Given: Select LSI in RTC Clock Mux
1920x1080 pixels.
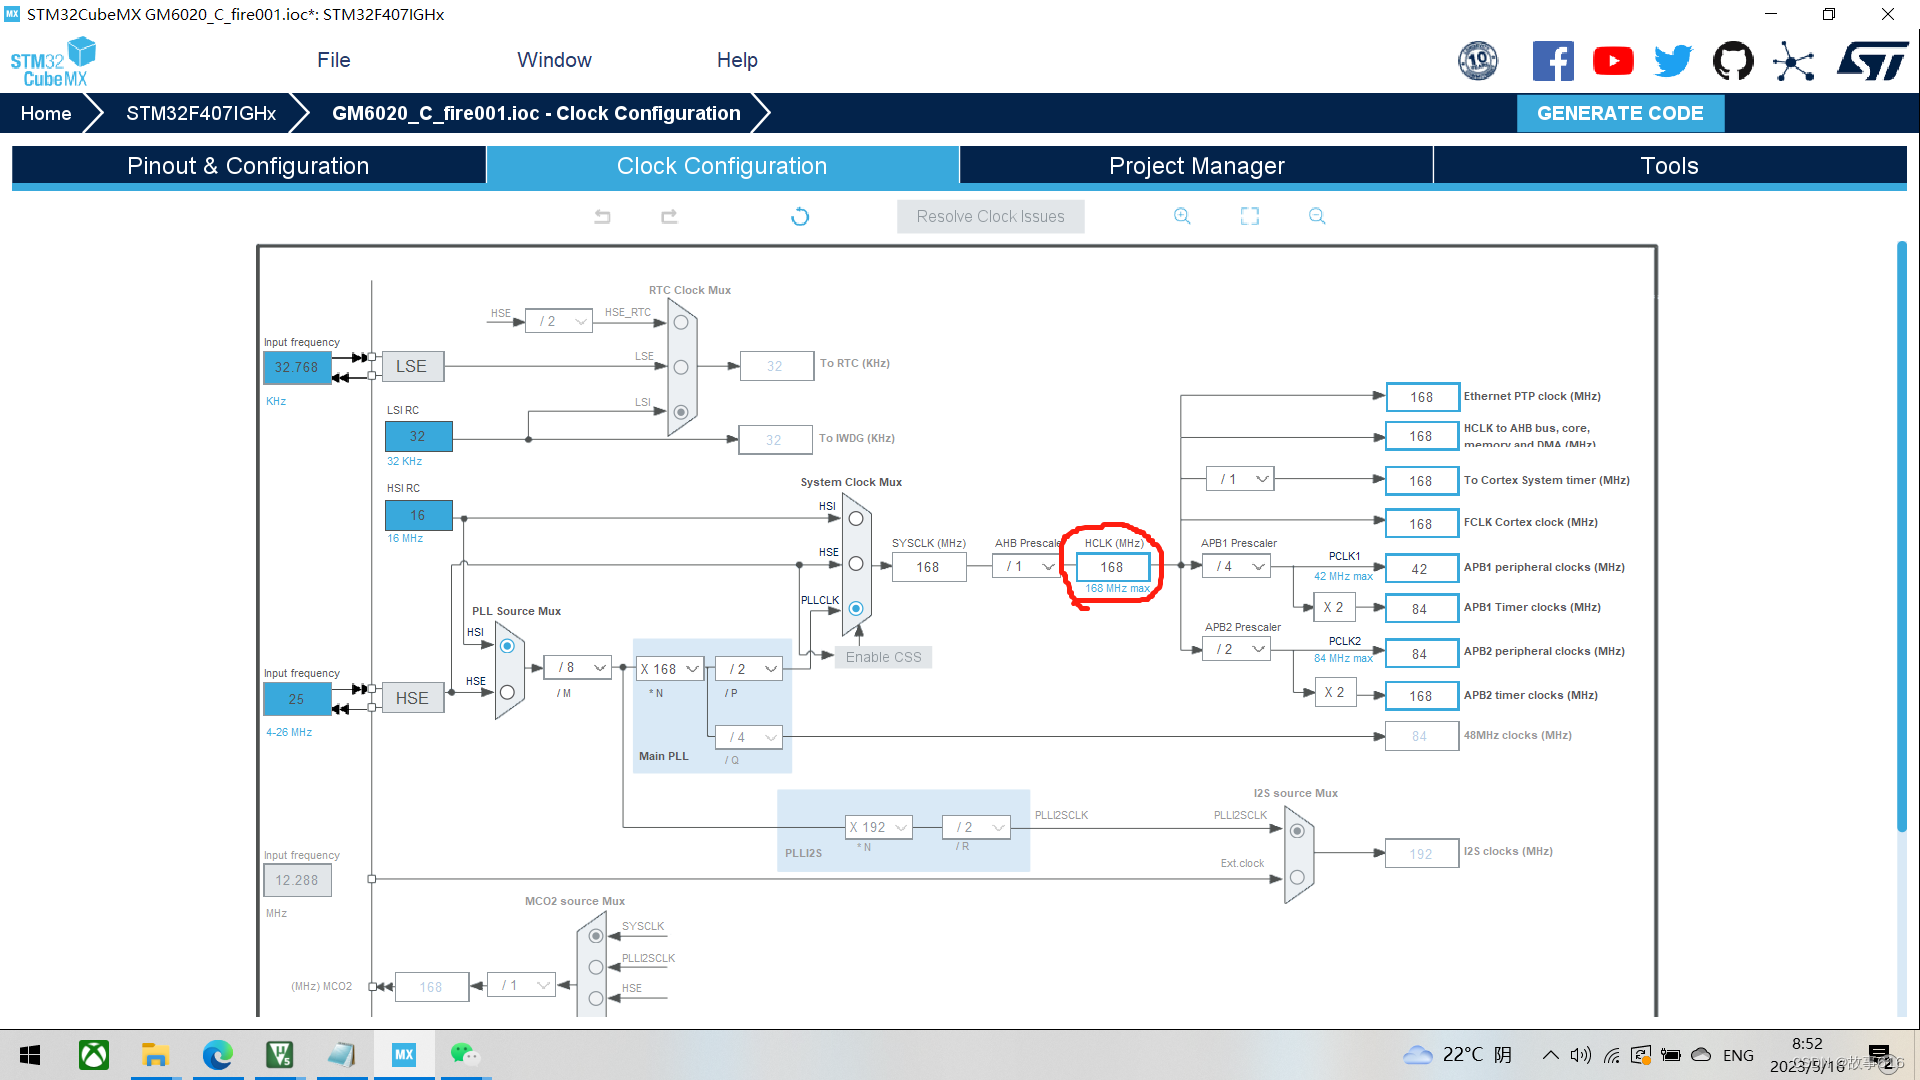Looking at the screenshot, I should tap(681, 412).
